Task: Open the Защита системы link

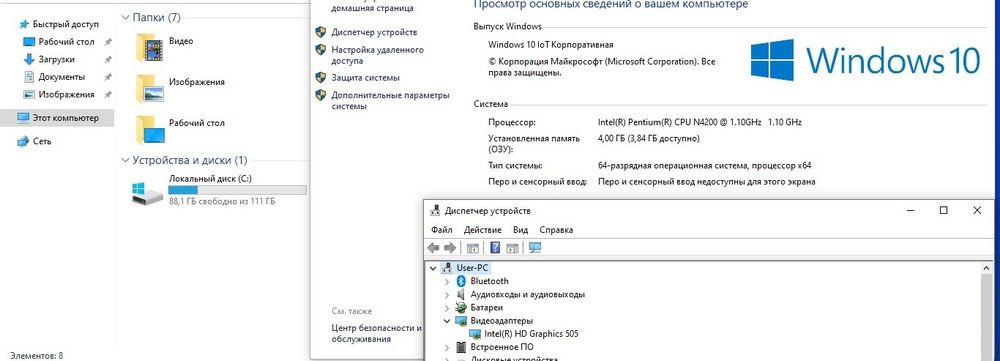Action: (x=365, y=78)
